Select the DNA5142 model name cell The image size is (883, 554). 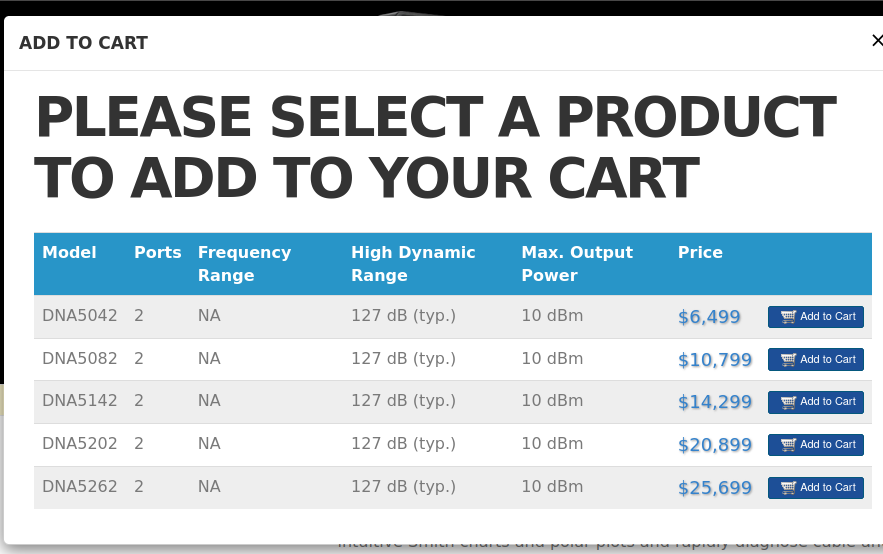click(x=79, y=401)
